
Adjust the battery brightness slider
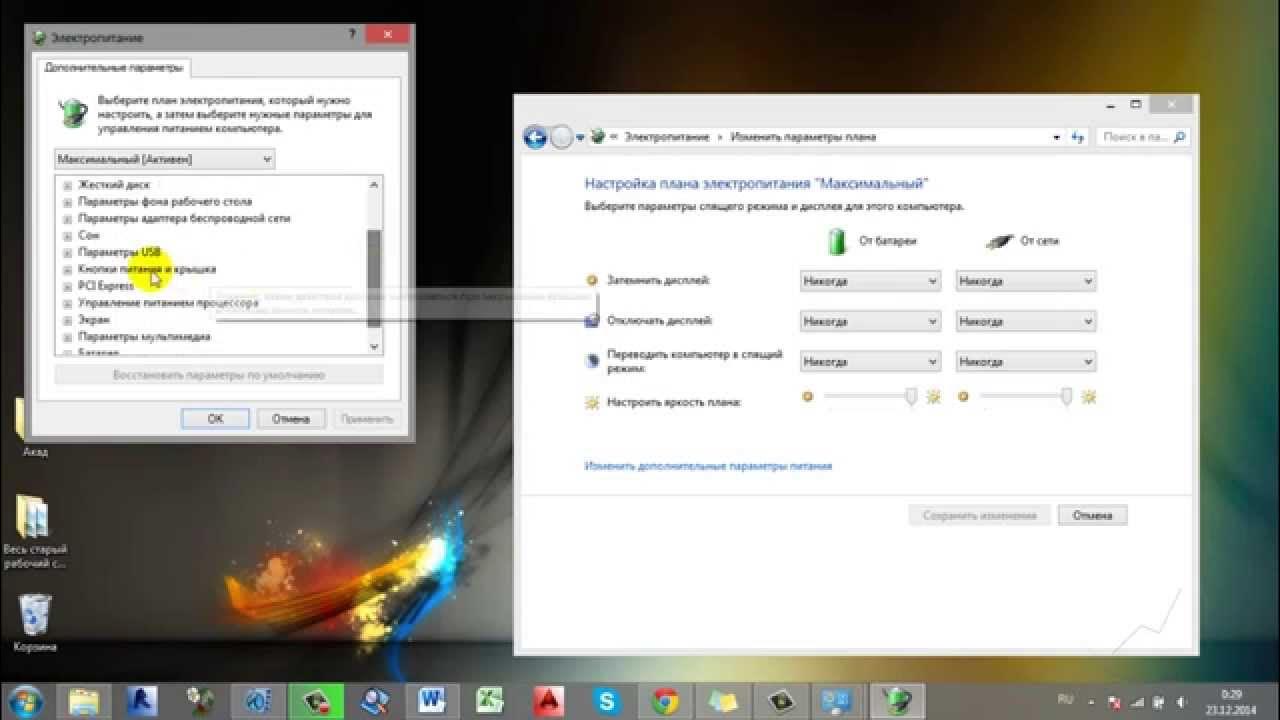click(911, 397)
